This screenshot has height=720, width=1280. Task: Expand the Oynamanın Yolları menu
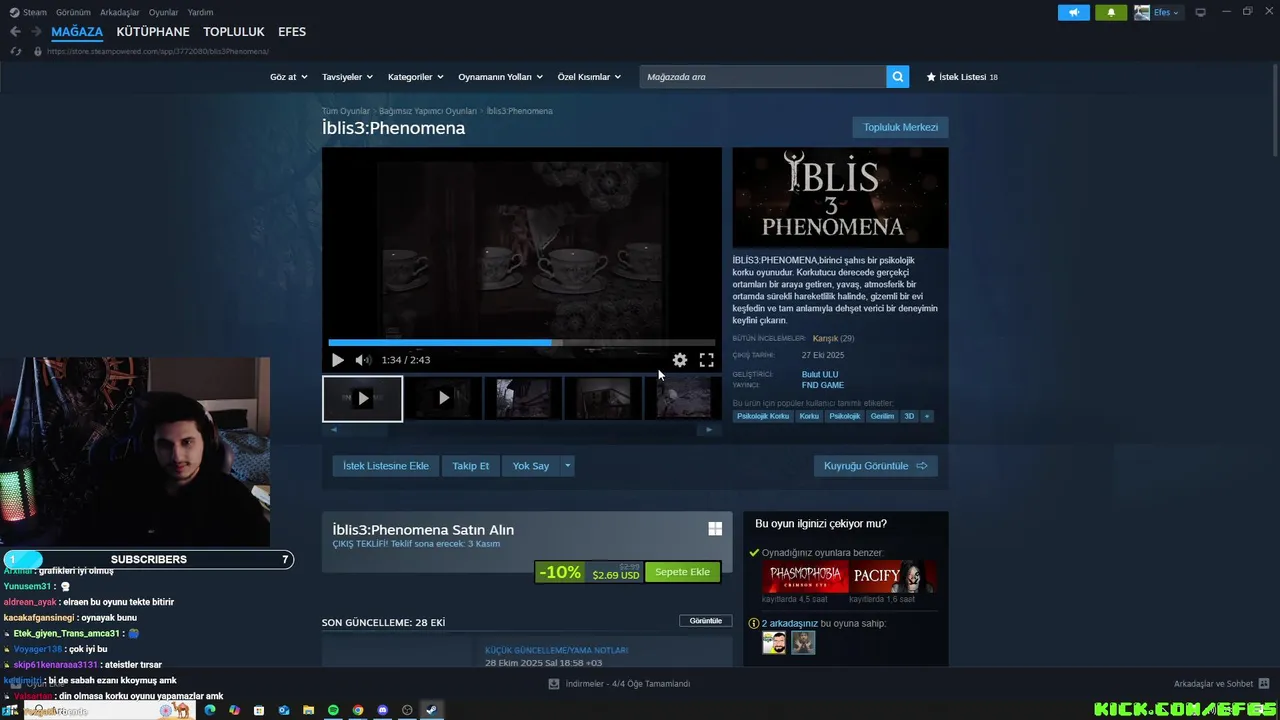click(500, 77)
